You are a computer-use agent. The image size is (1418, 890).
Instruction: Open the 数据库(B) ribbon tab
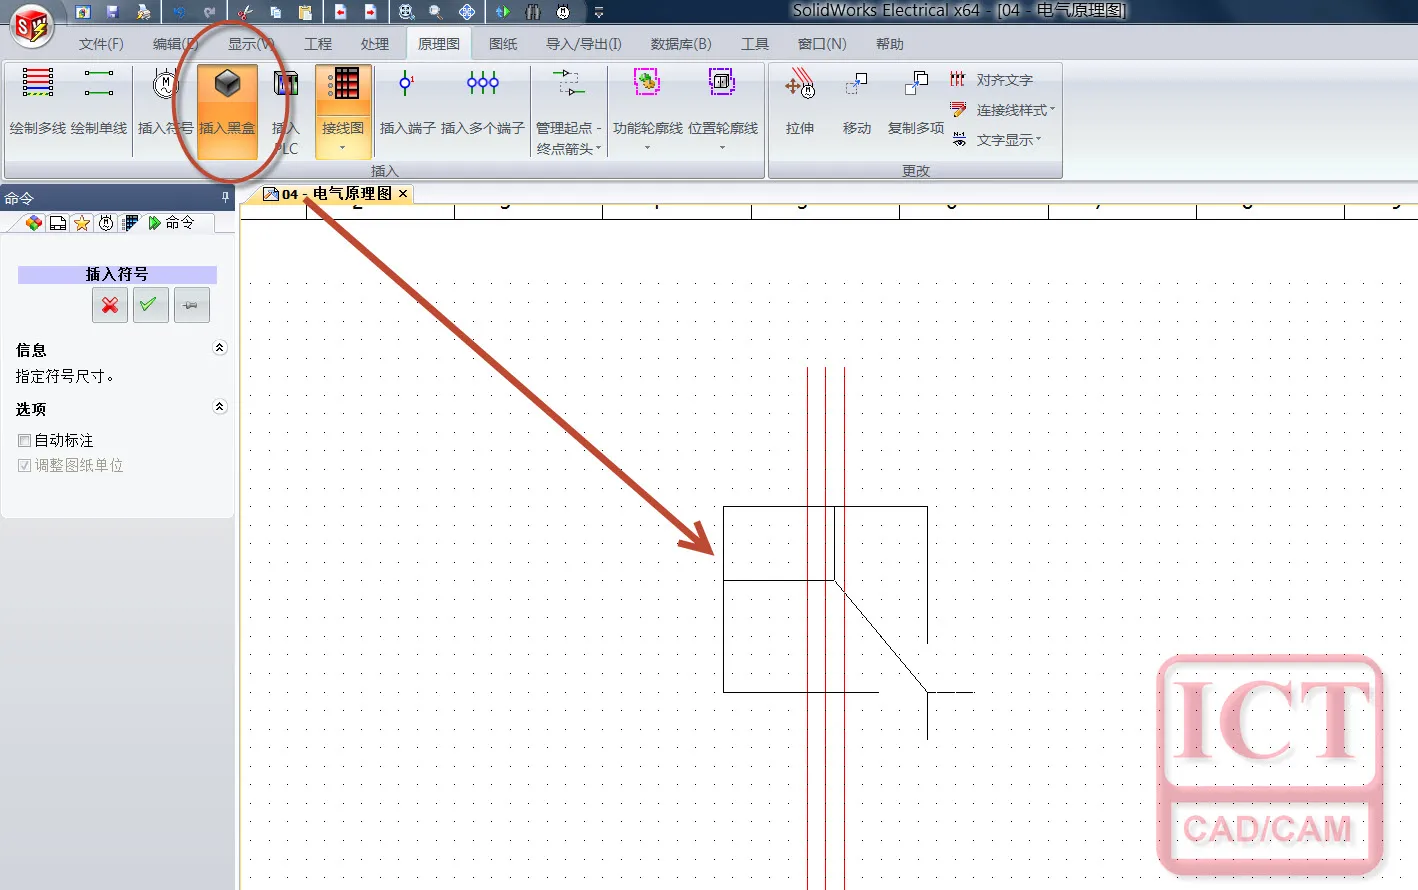681,44
